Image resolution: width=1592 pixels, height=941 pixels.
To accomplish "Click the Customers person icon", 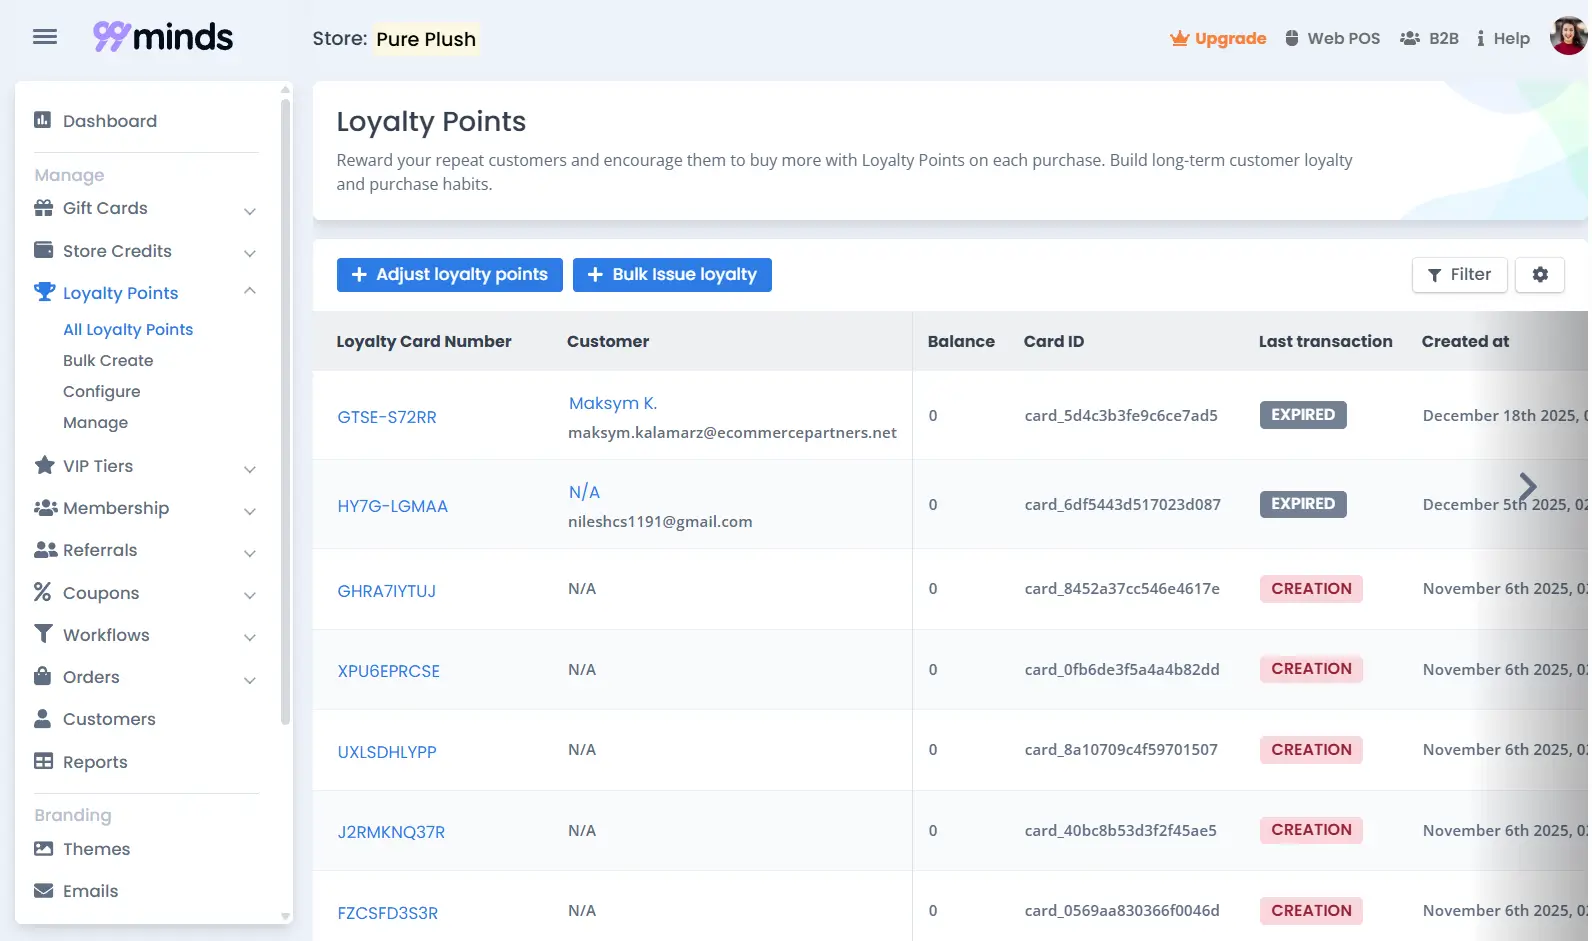I will coord(42,718).
